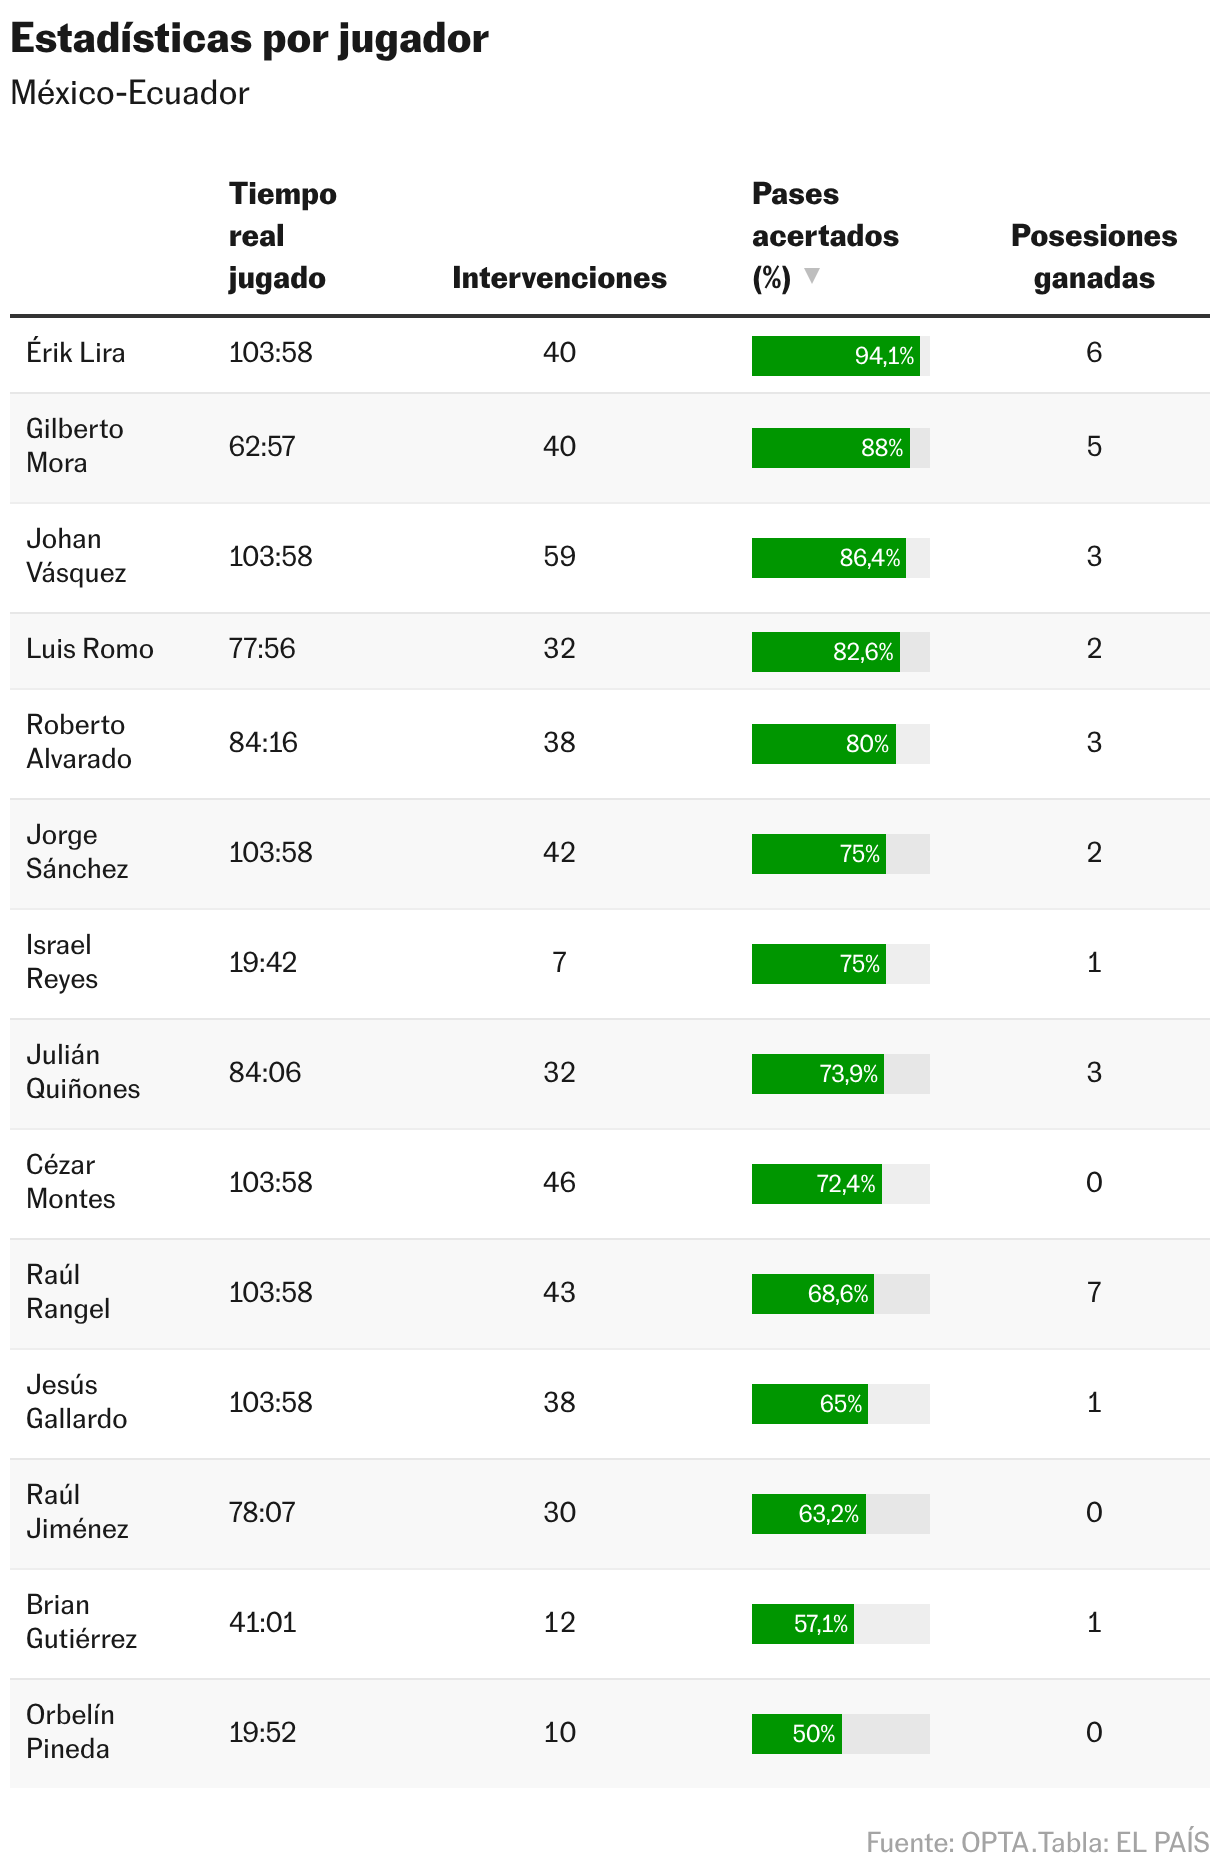This screenshot has width=1220, height=1872.
Task: Click Orbelín Pineda's 50% pass bar
Action: [x=841, y=1734]
